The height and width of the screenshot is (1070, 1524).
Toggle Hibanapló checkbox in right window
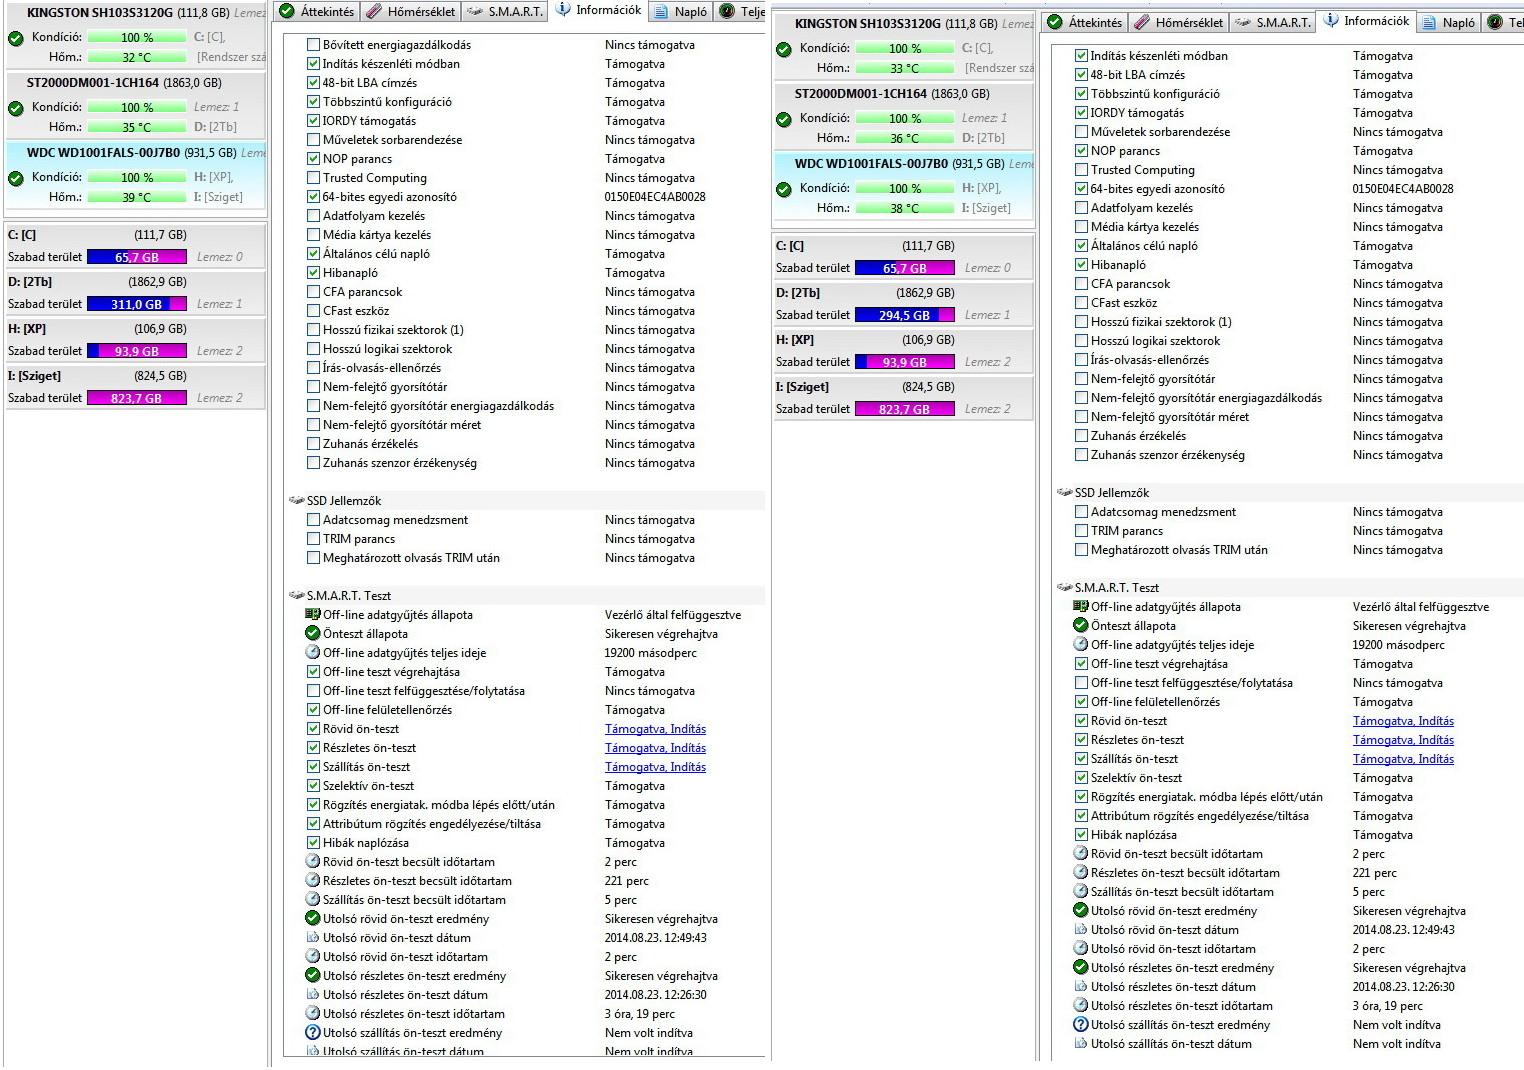point(1082,264)
